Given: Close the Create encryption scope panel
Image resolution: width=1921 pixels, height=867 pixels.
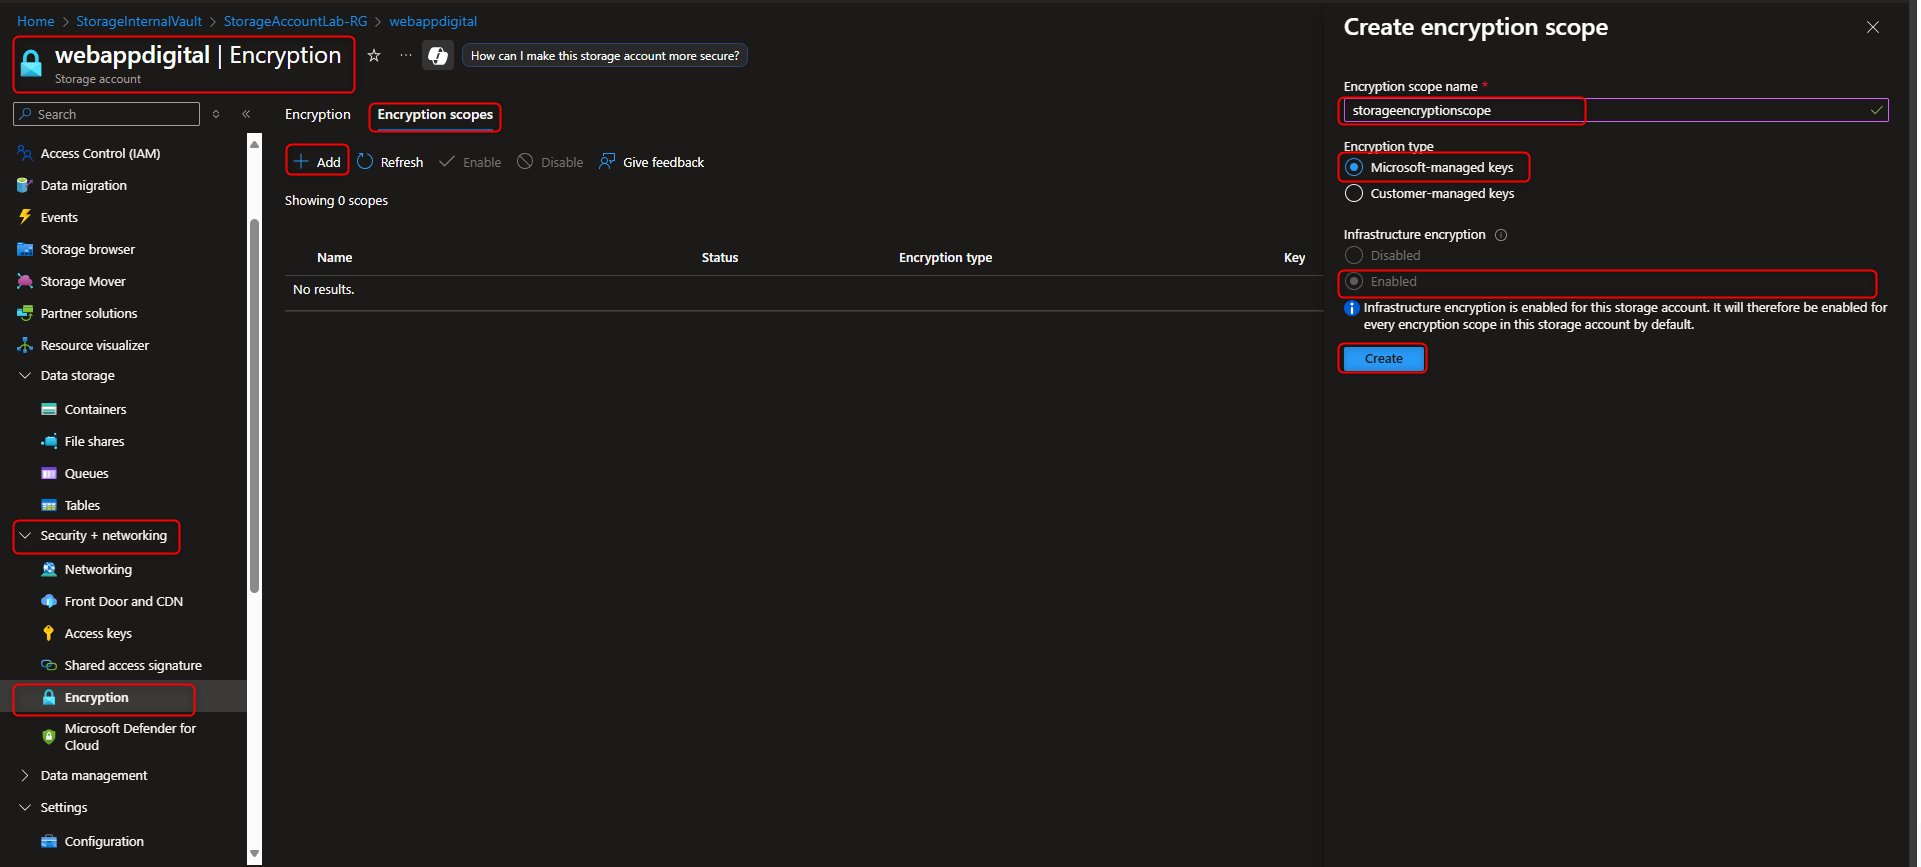Looking at the screenshot, I should [1873, 28].
